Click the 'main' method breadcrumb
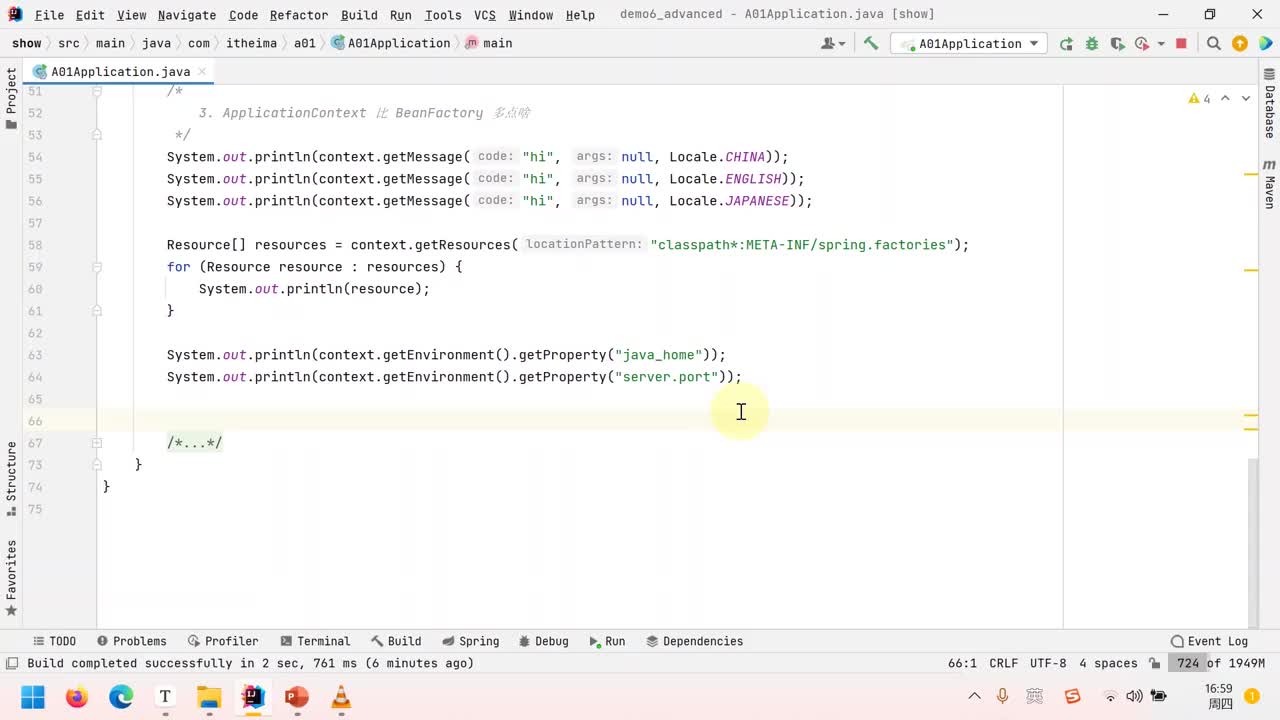This screenshot has height=720, width=1280. point(489,43)
